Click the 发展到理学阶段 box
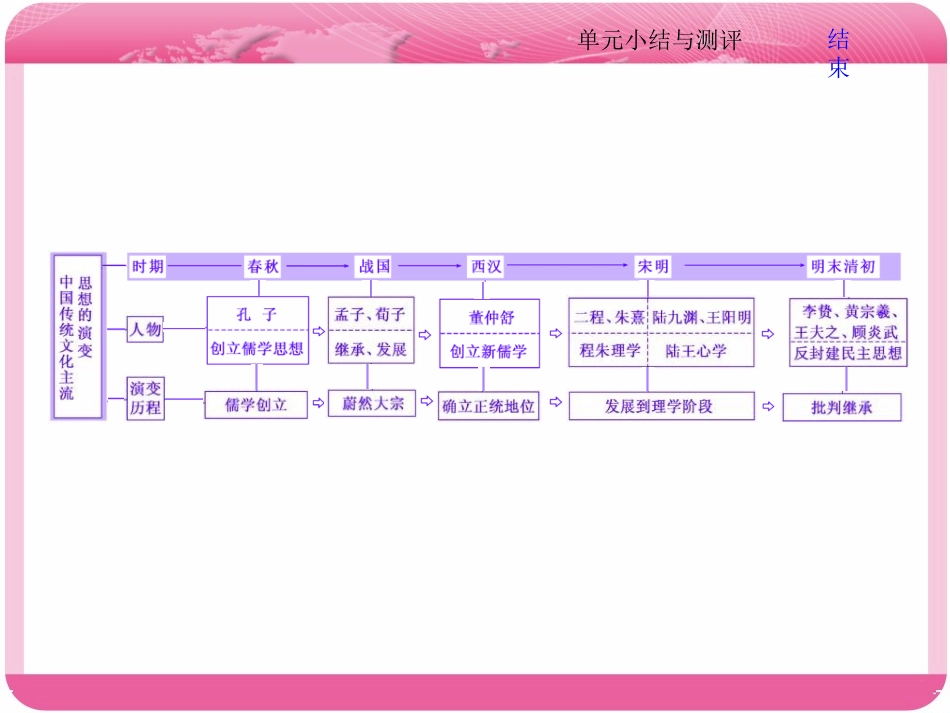950x713 pixels. coord(661,406)
